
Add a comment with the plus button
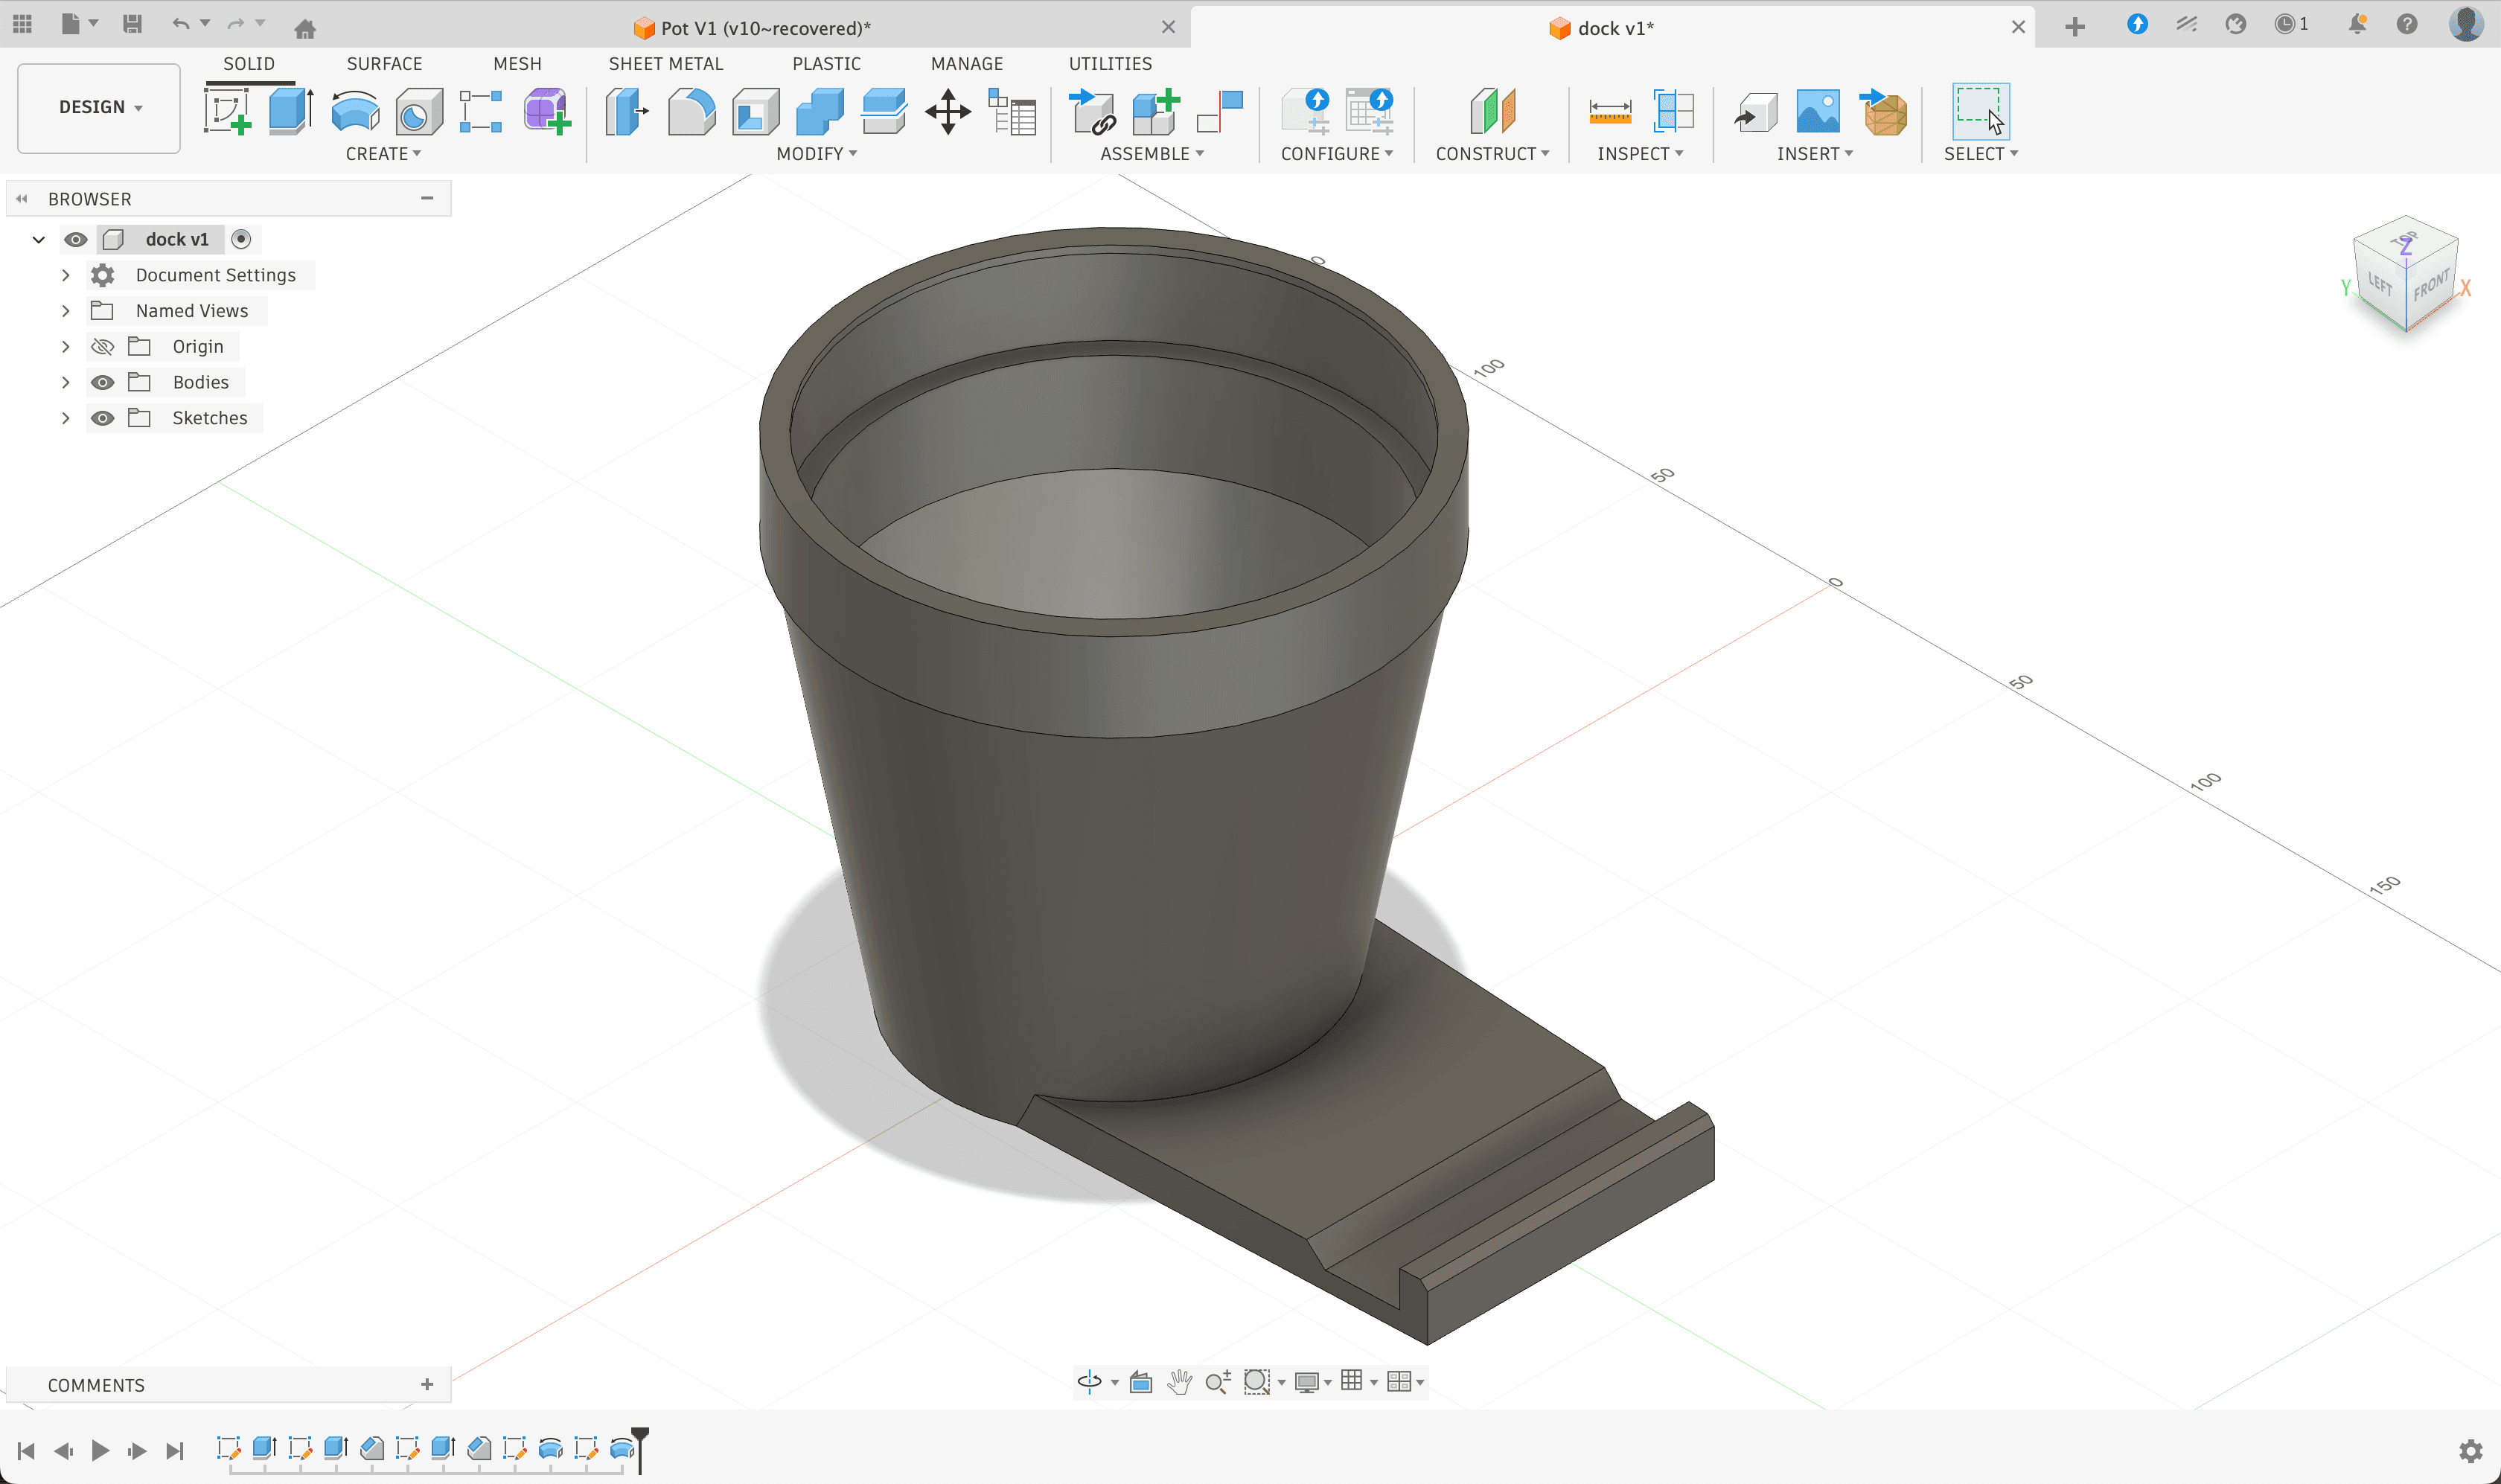[427, 1384]
